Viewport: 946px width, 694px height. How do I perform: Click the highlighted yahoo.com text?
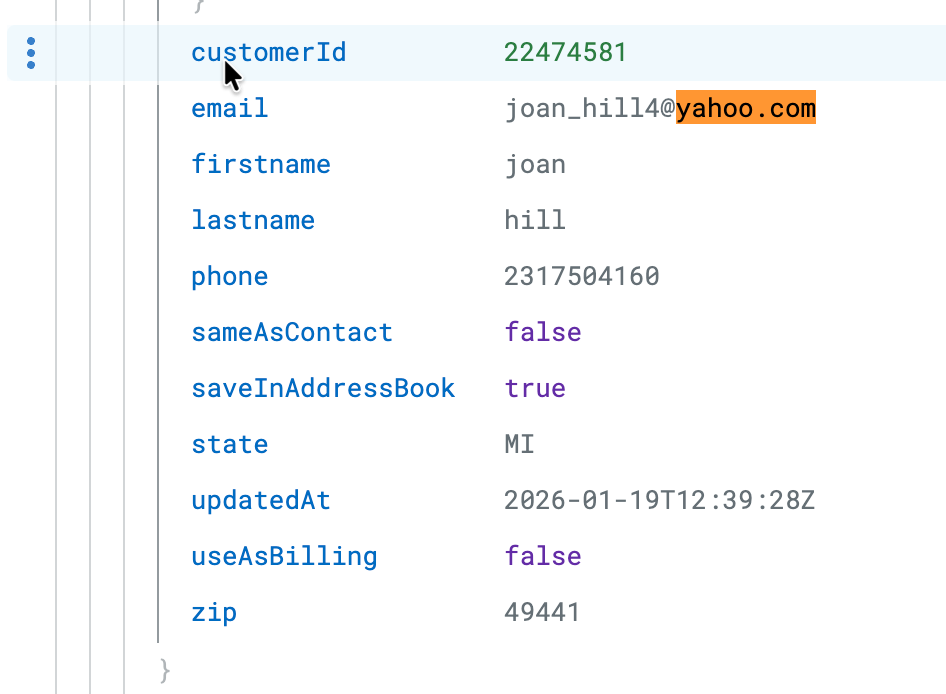pyautogui.click(x=745, y=108)
